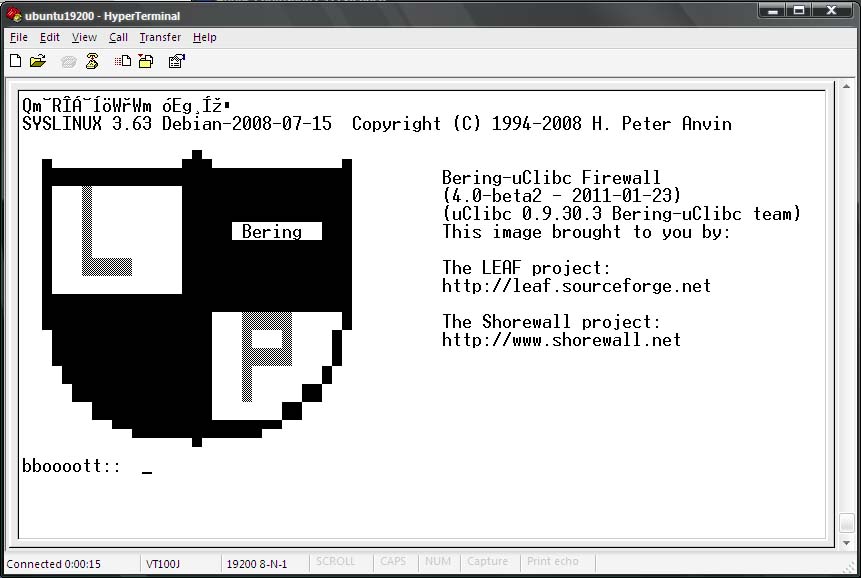Click the vertical scrollbar thumb
This screenshot has height=578, width=861.
click(846, 523)
